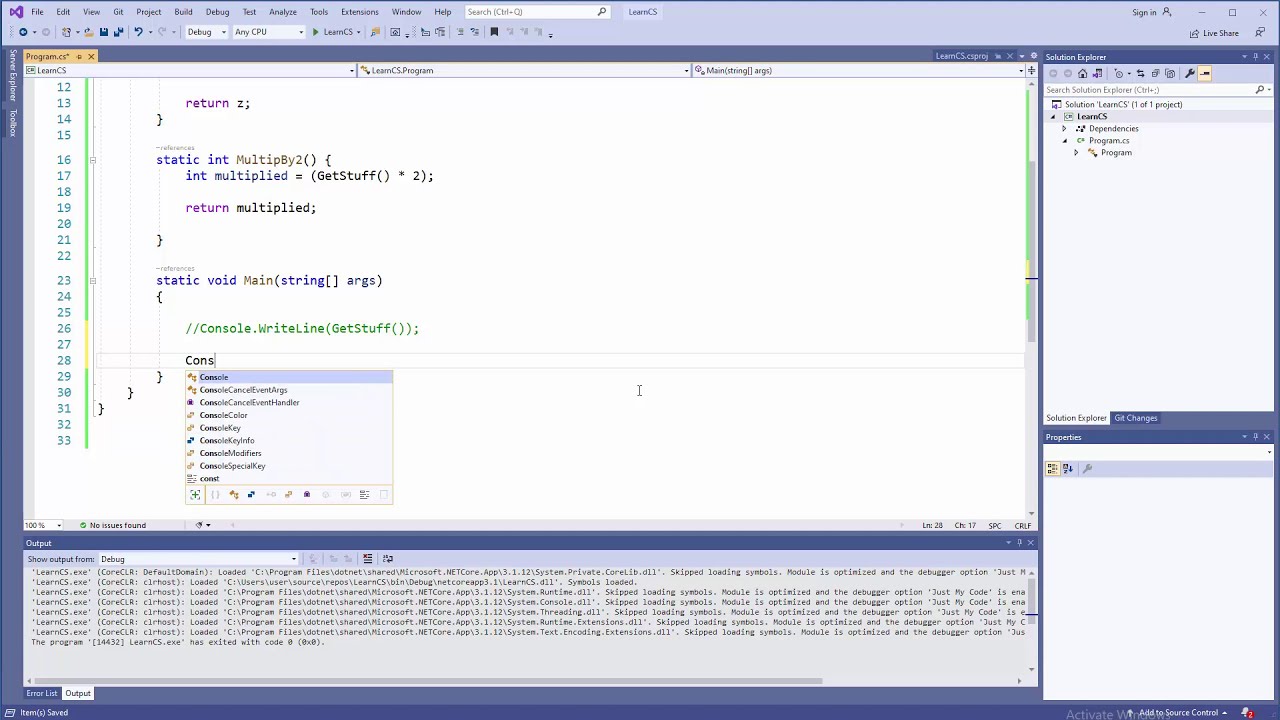This screenshot has height=720, width=1280.
Task: Open the Build menu
Action: tap(183, 12)
